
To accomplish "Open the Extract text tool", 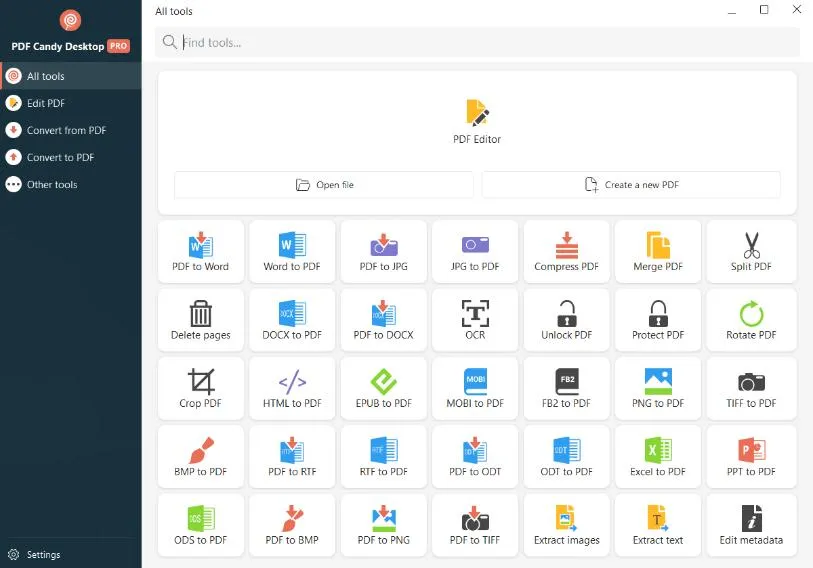I will [x=658, y=525].
